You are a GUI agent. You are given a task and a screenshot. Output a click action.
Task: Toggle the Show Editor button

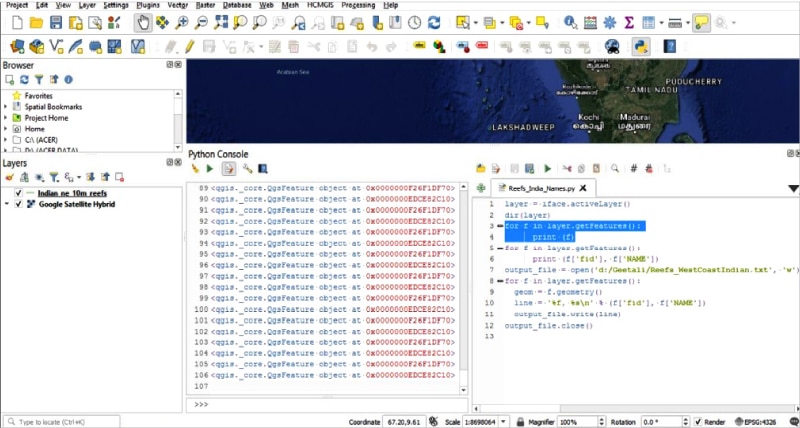click(x=229, y=169)
